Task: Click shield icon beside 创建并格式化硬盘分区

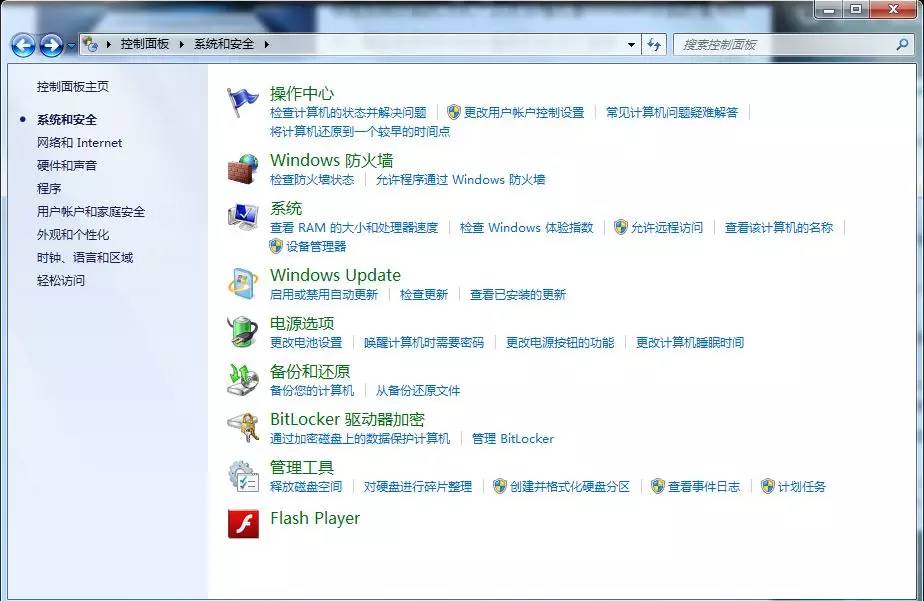Action: click(500, 486)
